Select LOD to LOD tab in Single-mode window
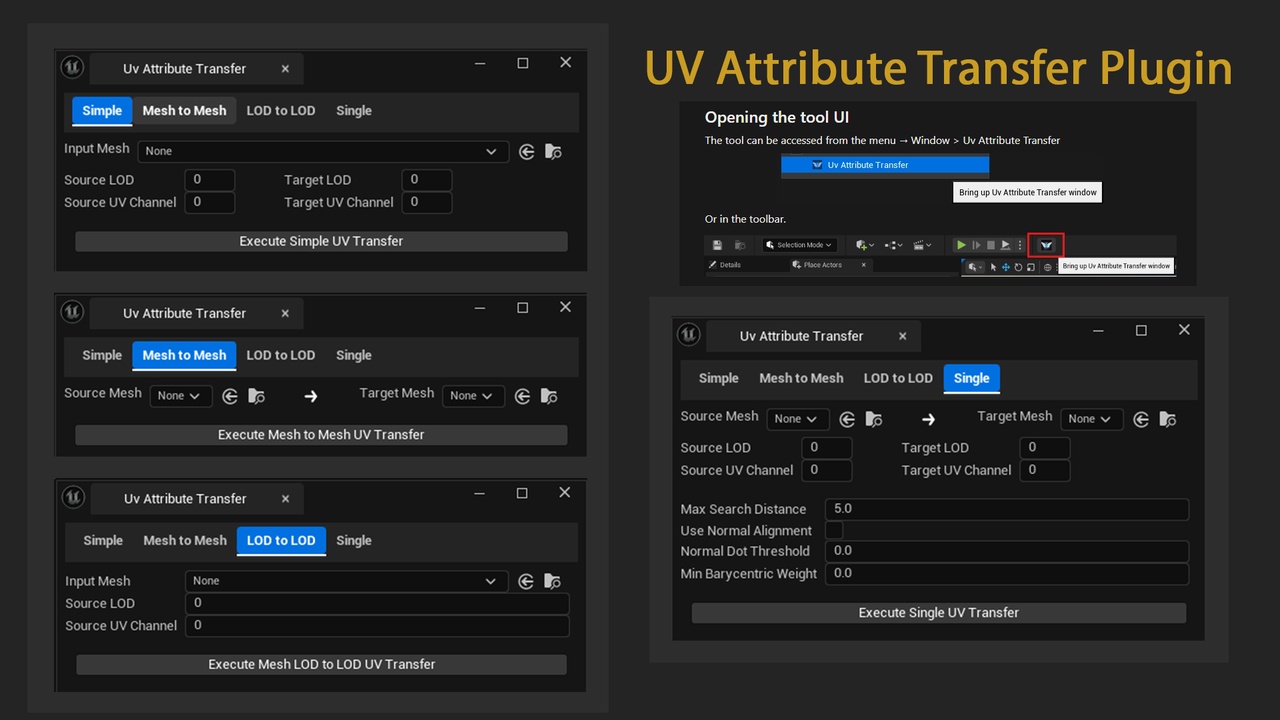 (898, 378)
